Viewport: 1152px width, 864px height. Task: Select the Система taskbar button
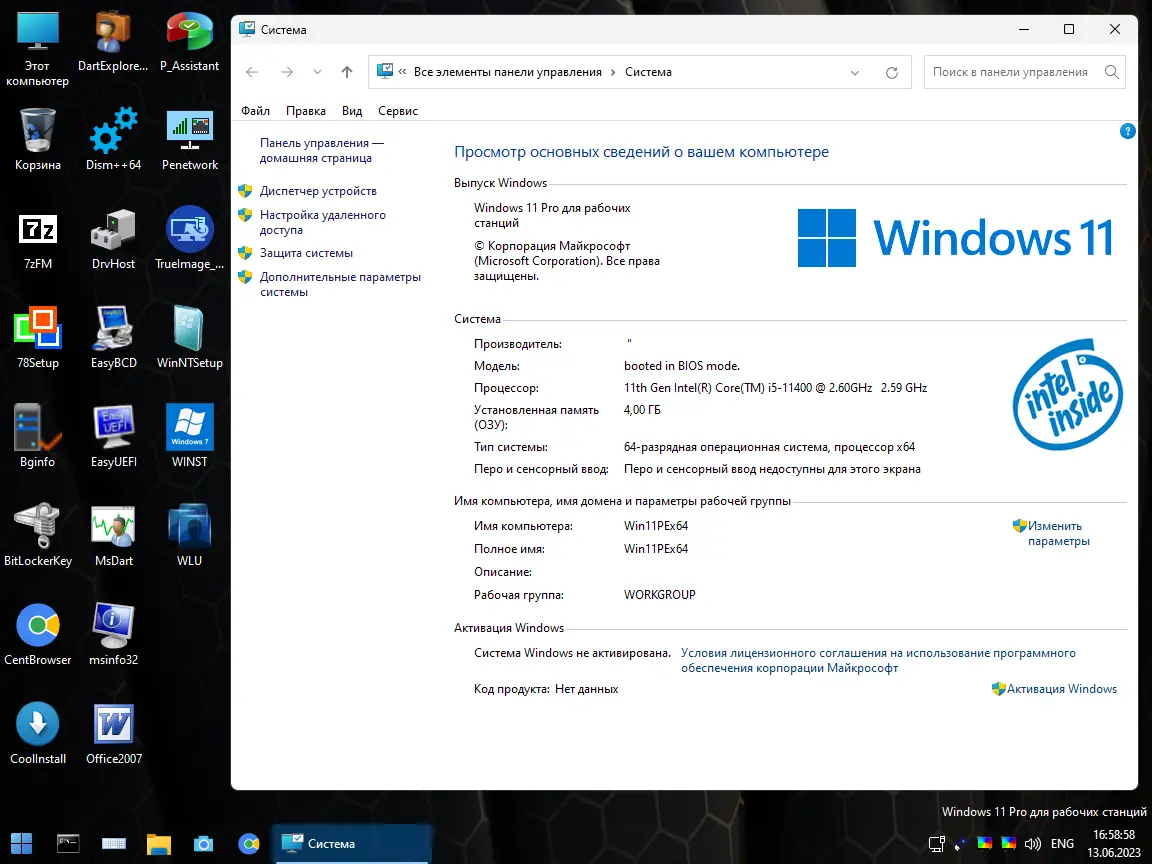click(352, 843)
